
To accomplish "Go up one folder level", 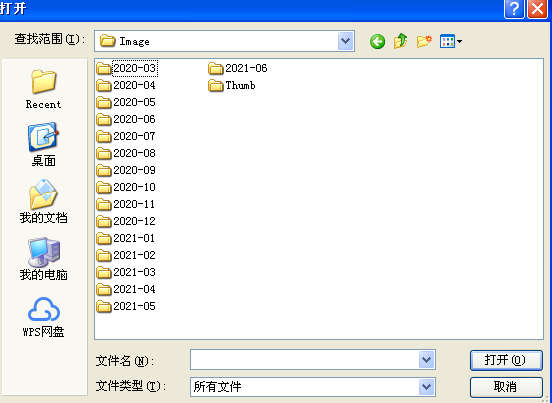I will [x=401, y=42].
